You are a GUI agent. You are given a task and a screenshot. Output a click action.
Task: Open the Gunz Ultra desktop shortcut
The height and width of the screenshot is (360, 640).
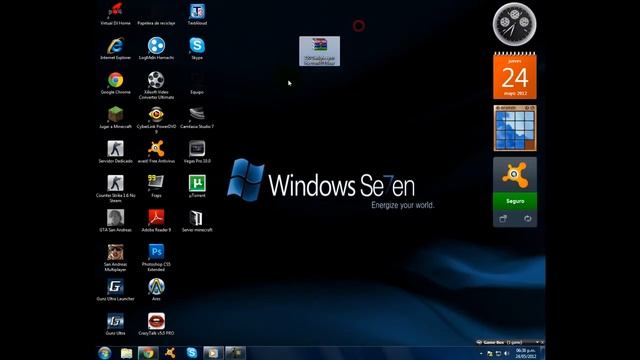pyautogui.click(x=116, y=324)
